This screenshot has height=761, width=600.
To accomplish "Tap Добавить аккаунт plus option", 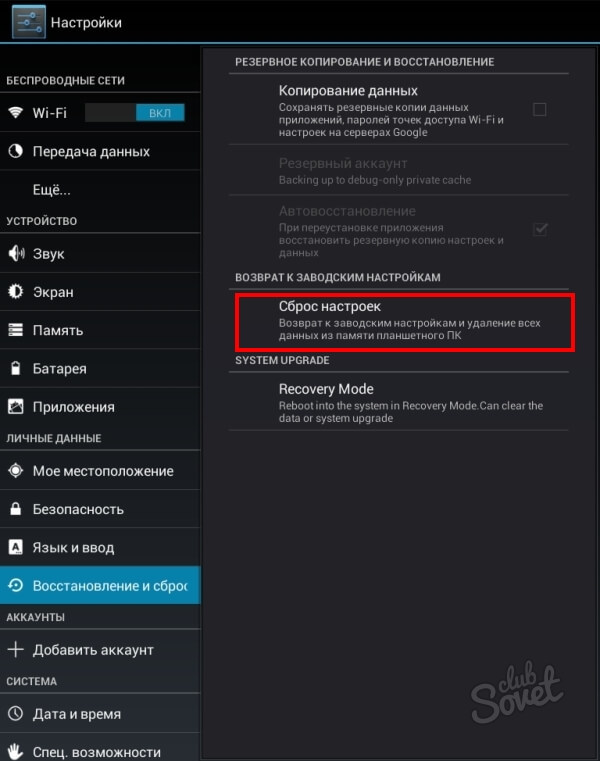I will 93,650.
